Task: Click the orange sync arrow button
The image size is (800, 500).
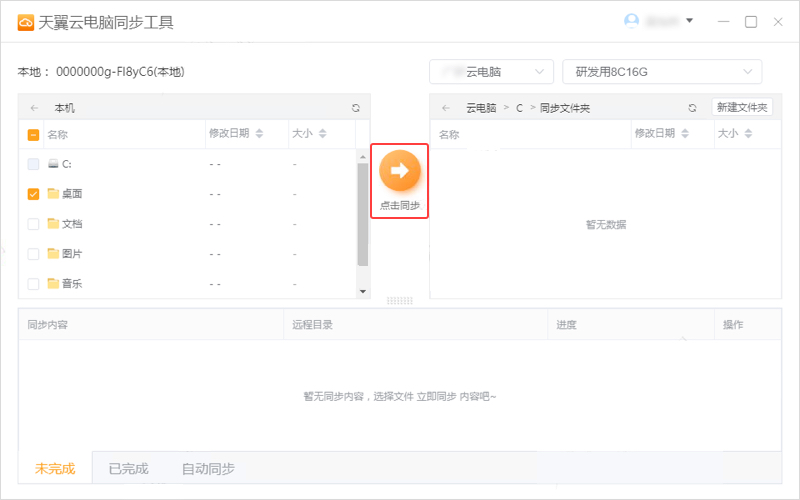Action: tap(399, 170)
